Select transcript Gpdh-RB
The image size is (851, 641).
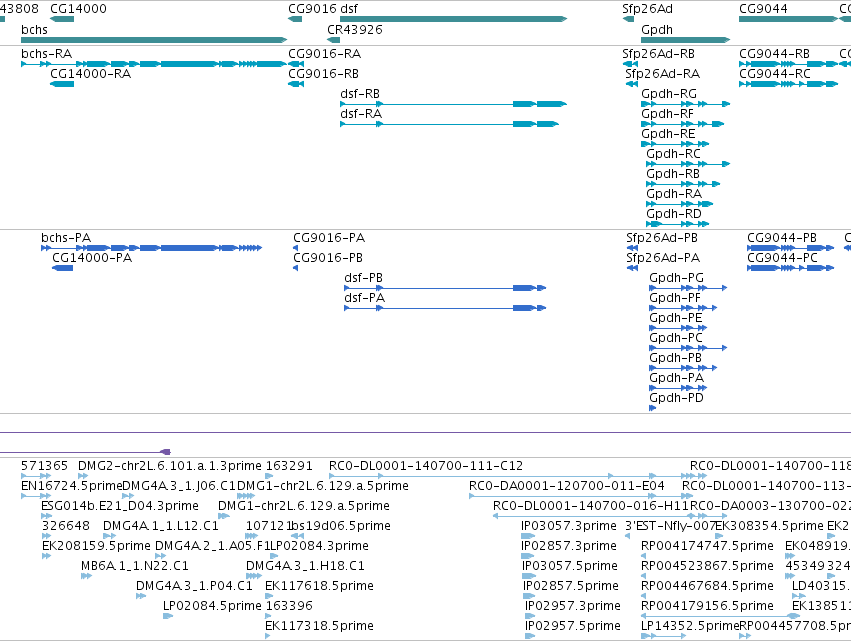[683, 184]
